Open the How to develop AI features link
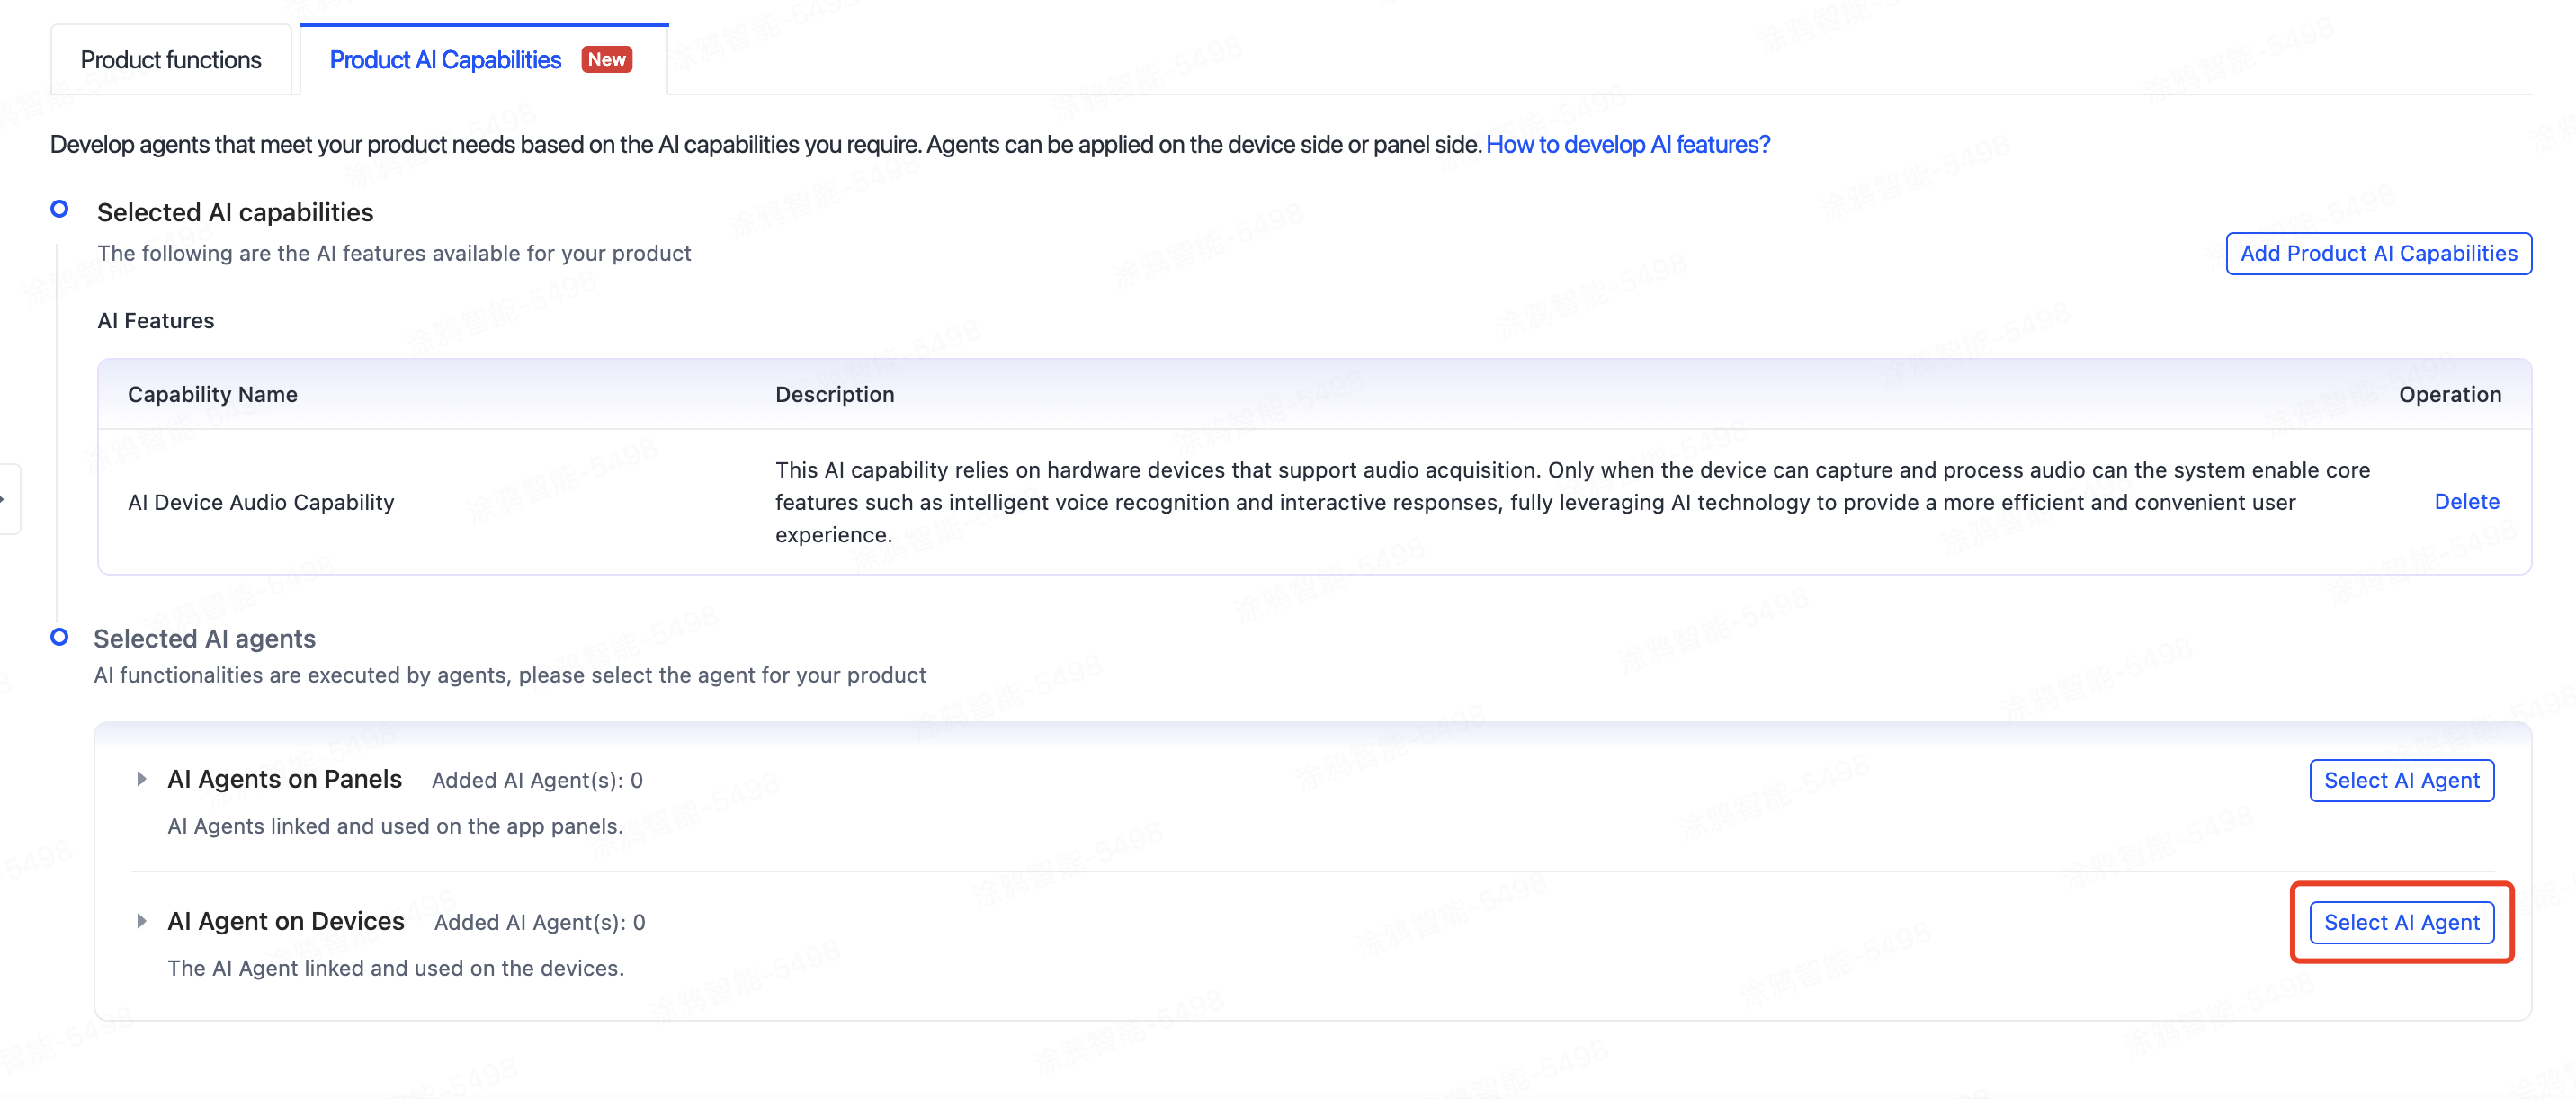The image size is (2576, 1099). click(1627, 145)
